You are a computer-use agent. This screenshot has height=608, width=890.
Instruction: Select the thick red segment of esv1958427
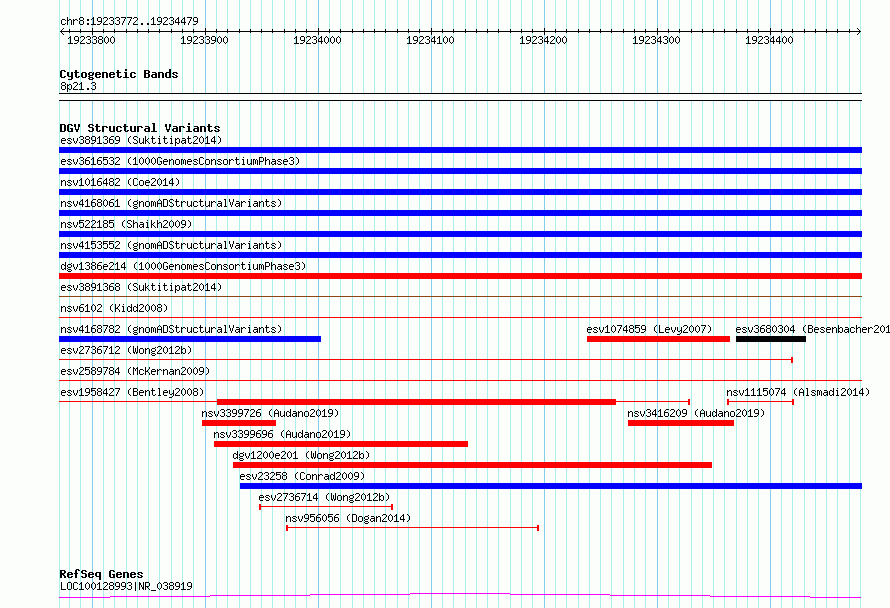pyautogui.click(x=417, y=402)
